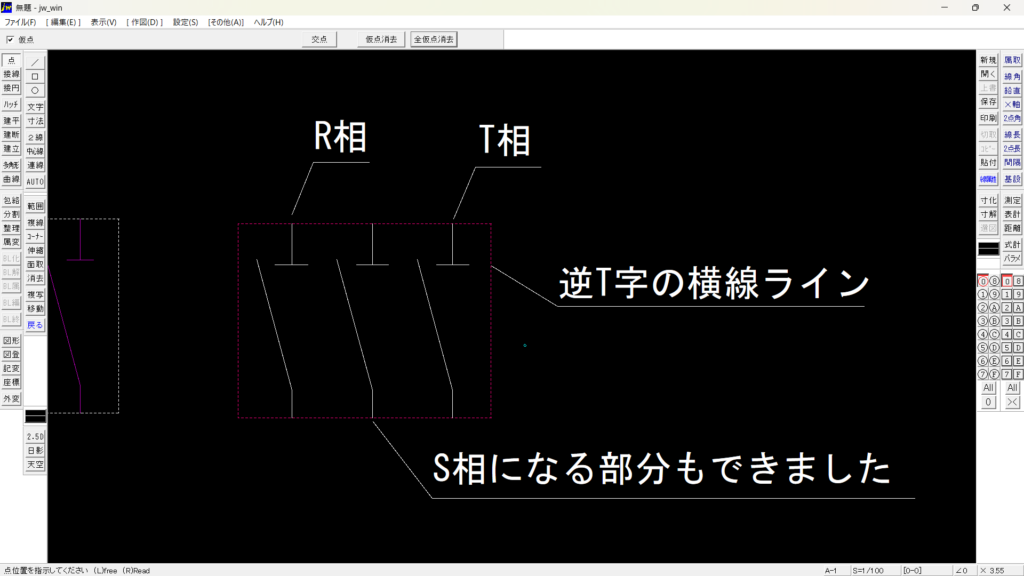This screenshot has width=1024, height=576.
Task: Open the [0-0] layer status selector
Action: pyautogui.click(x=912, y=570)
